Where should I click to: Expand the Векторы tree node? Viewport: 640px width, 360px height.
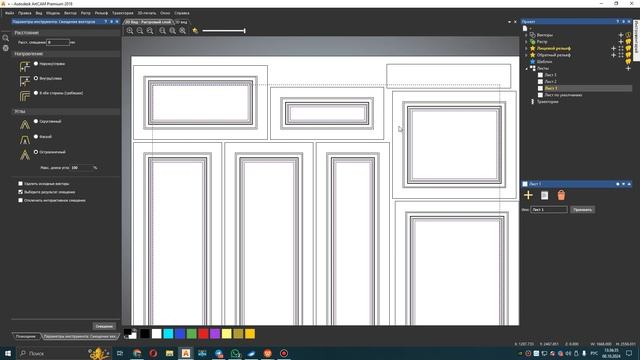[x=526, y=35]
